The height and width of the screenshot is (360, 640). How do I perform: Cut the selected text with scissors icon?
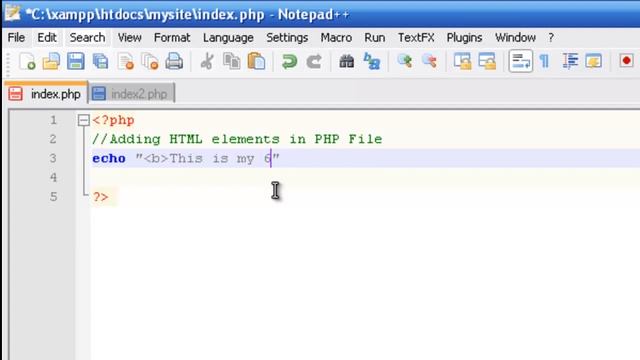point(207,62)
